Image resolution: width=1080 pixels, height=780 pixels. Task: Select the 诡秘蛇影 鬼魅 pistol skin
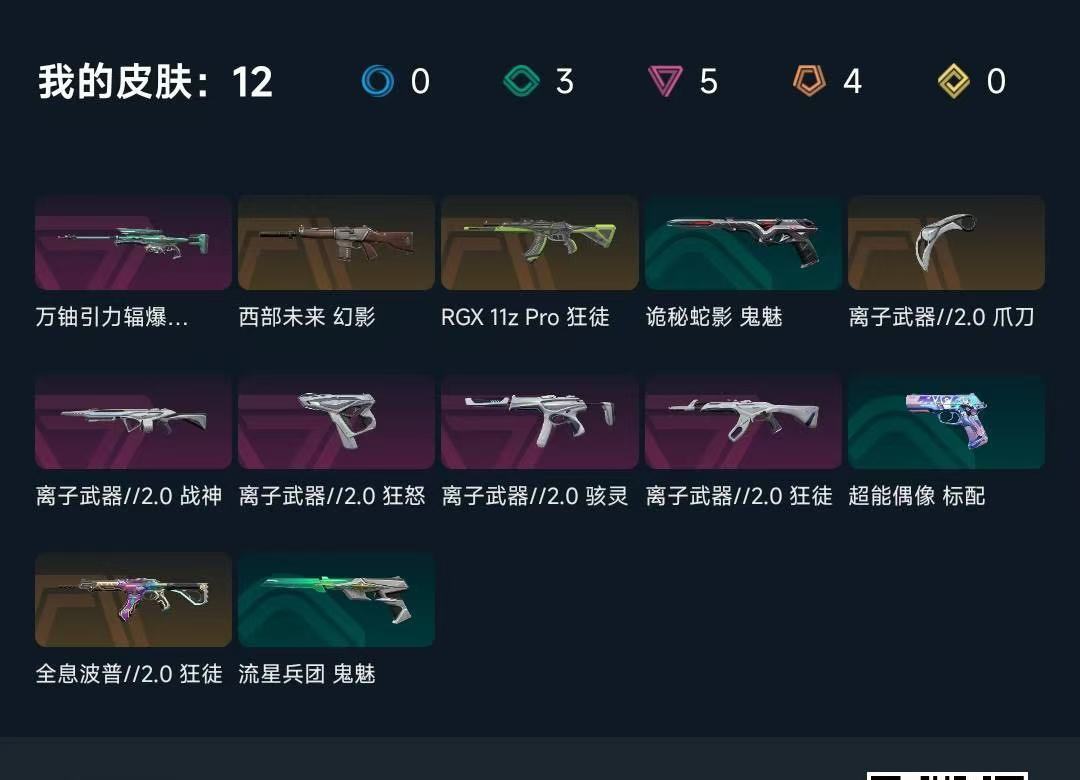click(743, 243)
